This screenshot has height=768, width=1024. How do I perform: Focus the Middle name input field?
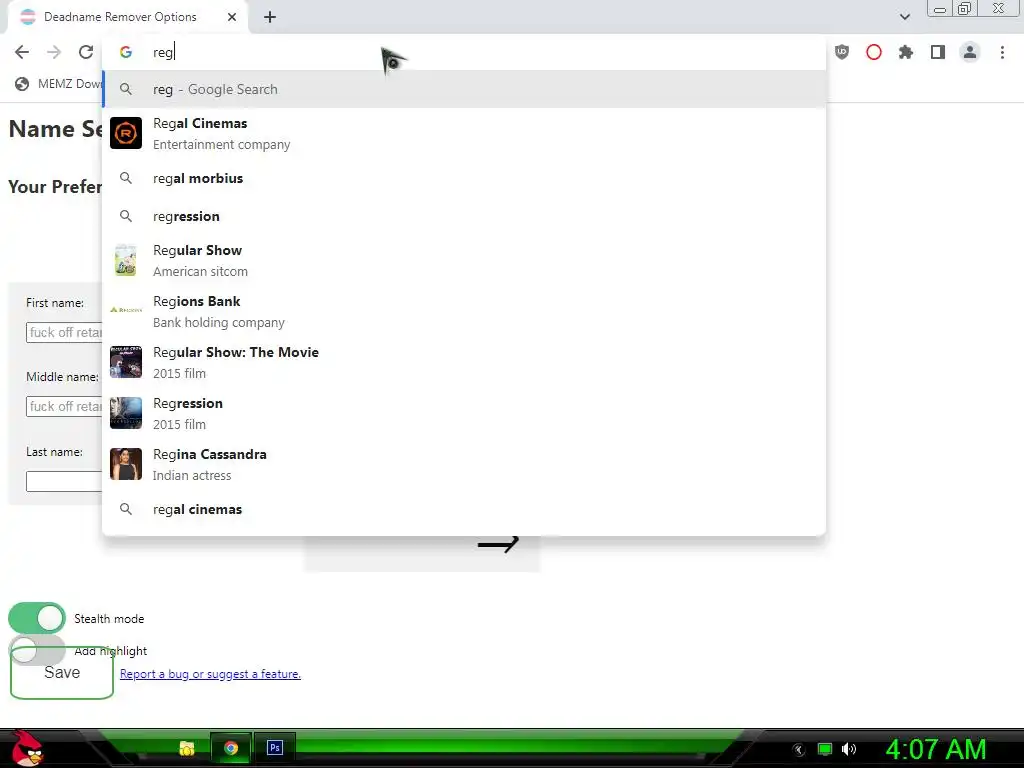65,406
